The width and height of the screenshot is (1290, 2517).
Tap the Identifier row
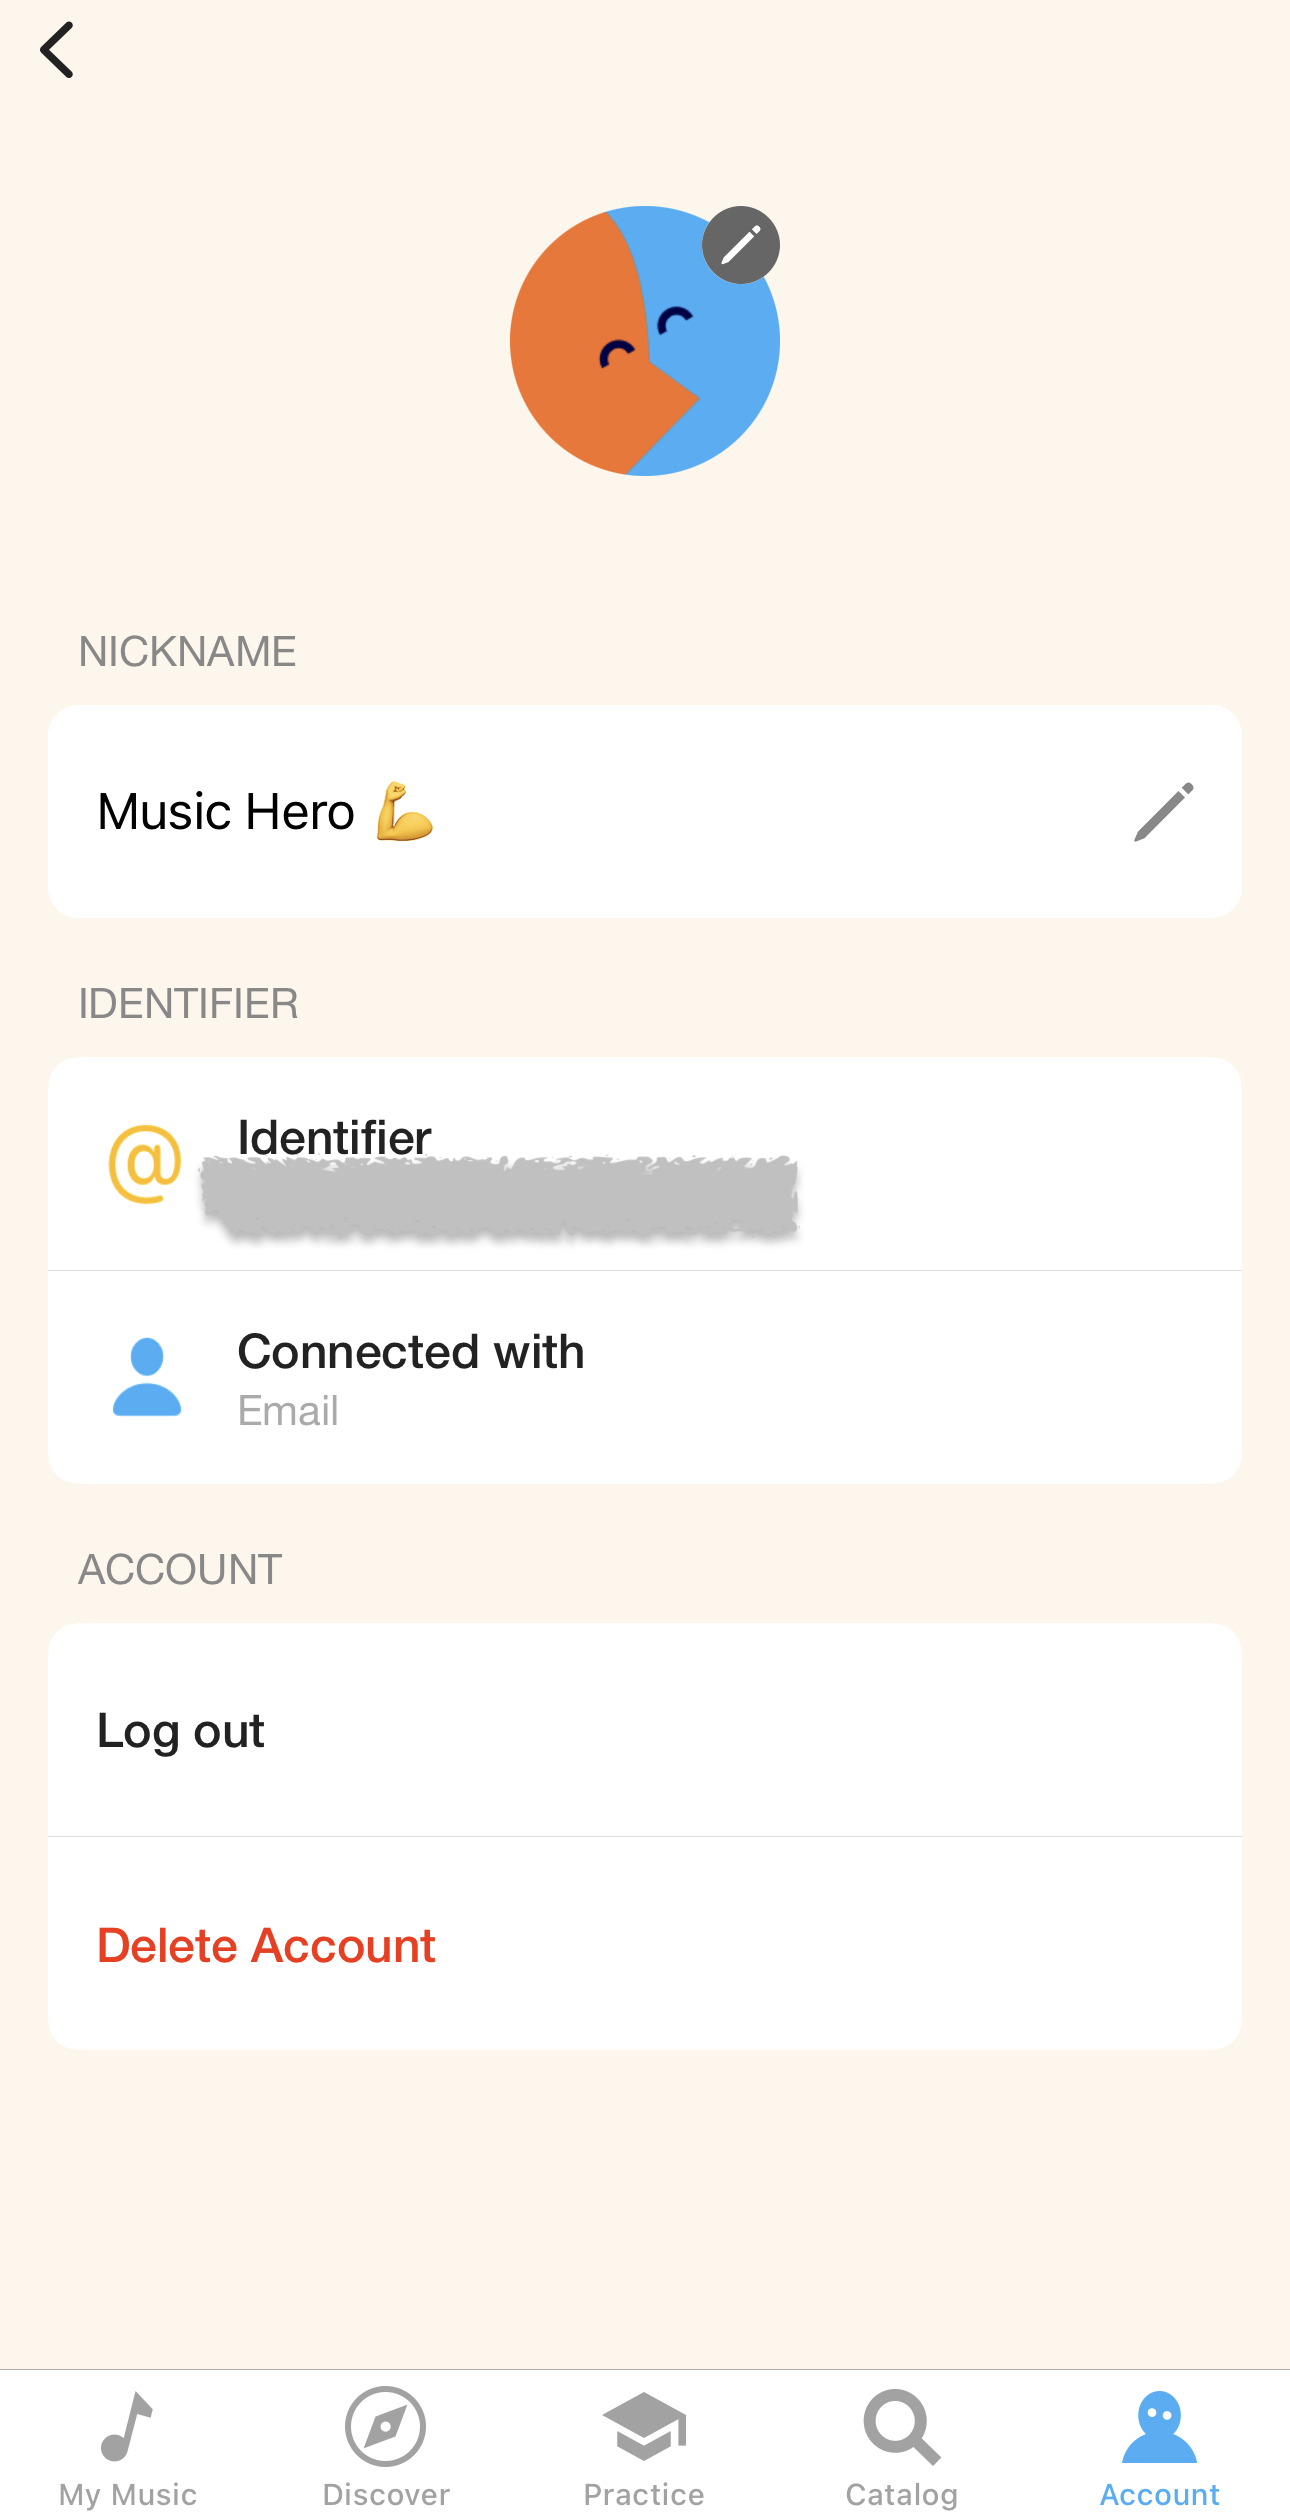[x=645, y=1164]
